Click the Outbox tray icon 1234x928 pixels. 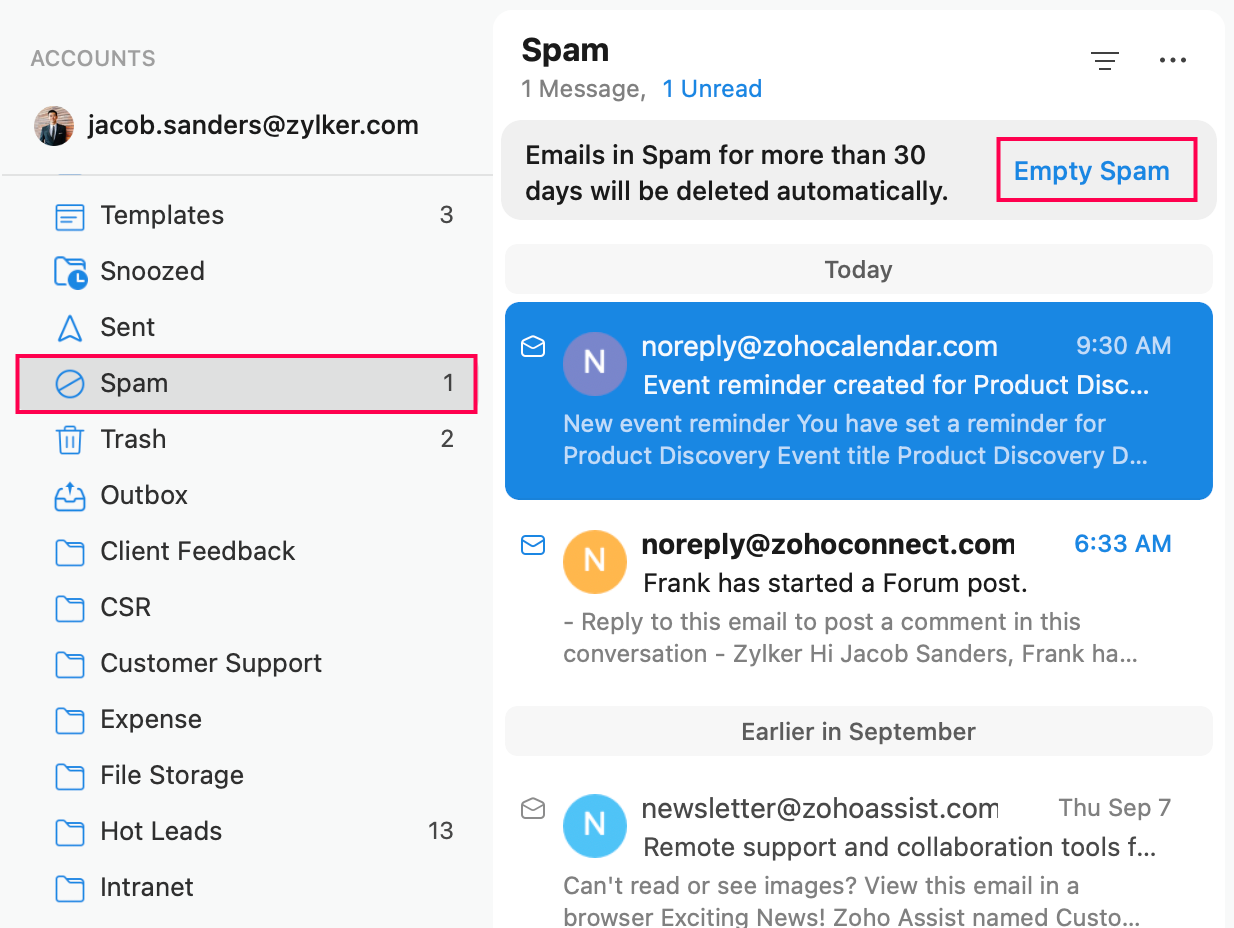pyautogui.click(x=69, y=496)
